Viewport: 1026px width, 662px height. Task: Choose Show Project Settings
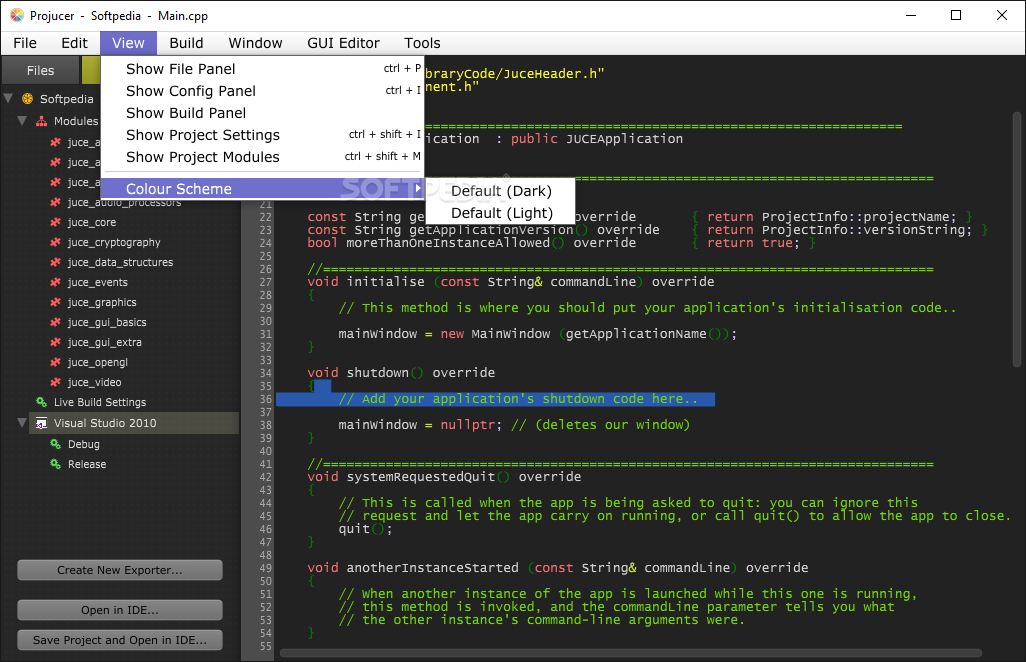click(263, 135)
